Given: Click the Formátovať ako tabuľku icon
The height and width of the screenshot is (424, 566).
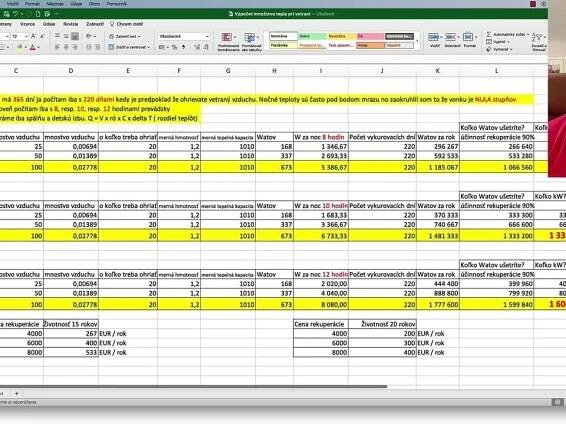Looking at the screenshot, I should coord(249,37).
